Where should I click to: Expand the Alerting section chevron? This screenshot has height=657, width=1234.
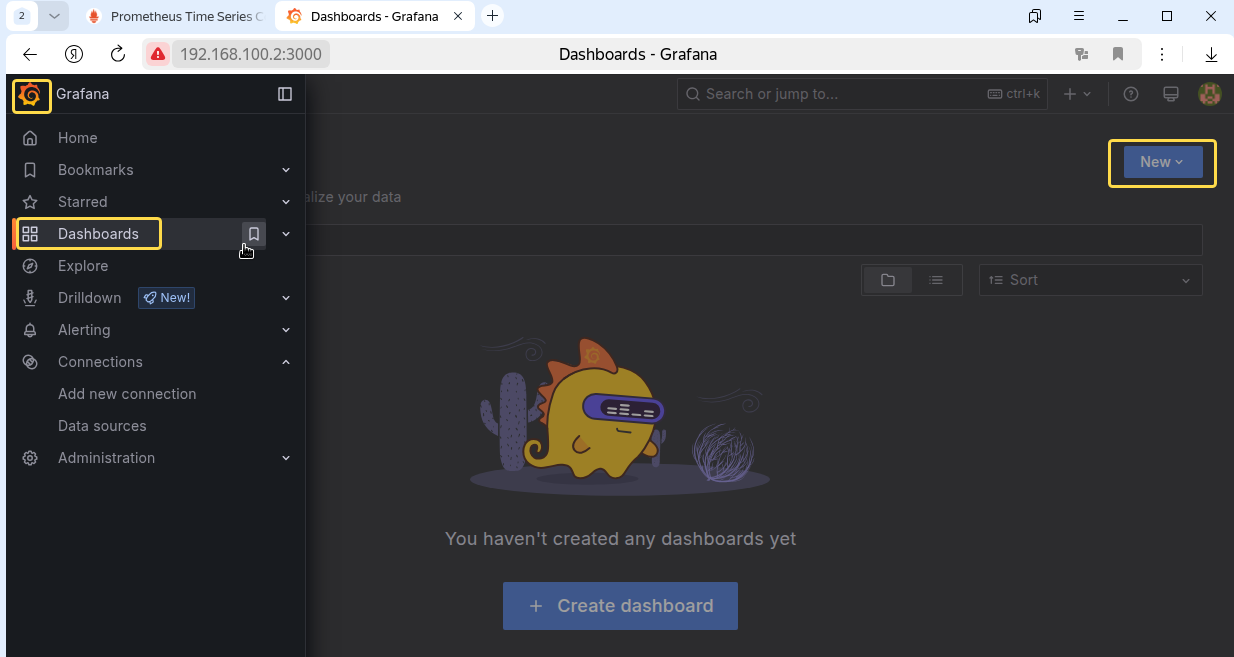(286, 330)
